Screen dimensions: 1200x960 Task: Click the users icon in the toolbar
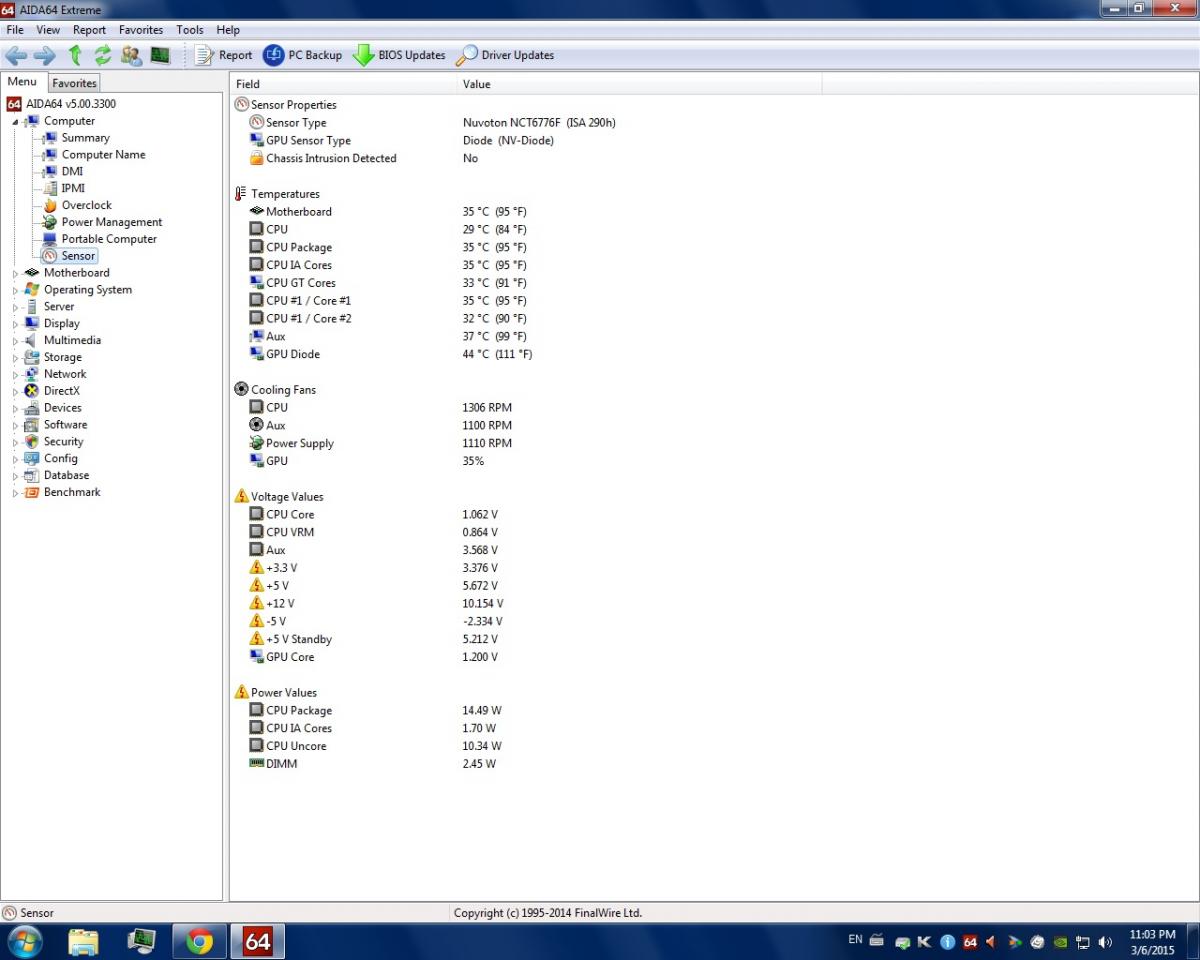click(131, 56)
